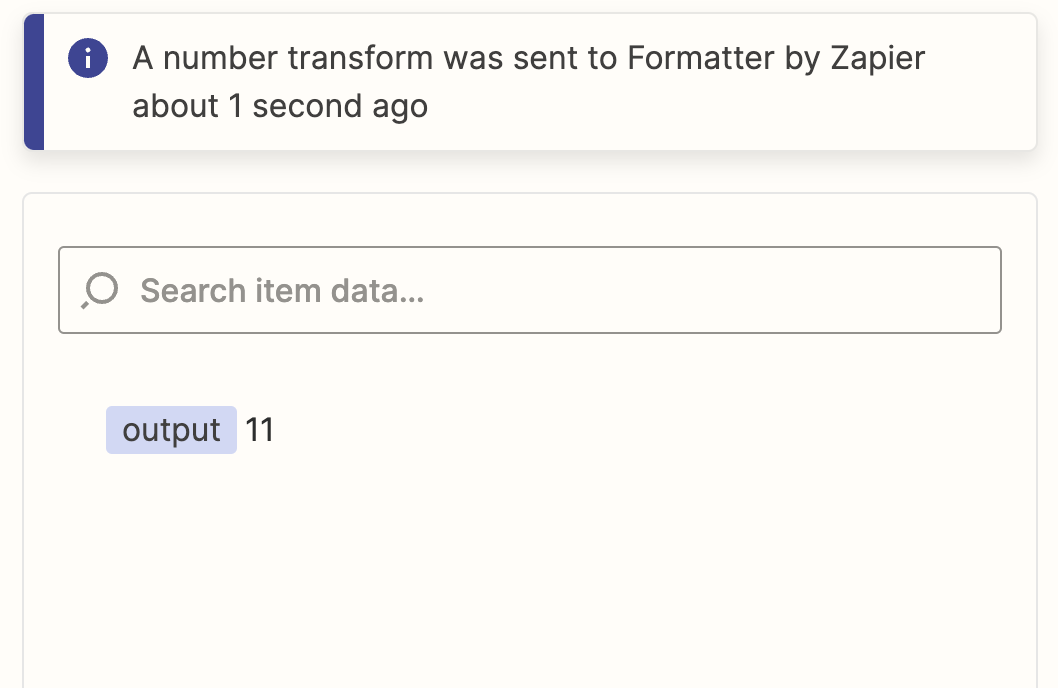Click the number transform notification message
Screen dimensions: 1058x688
click(x=528, y=82)
